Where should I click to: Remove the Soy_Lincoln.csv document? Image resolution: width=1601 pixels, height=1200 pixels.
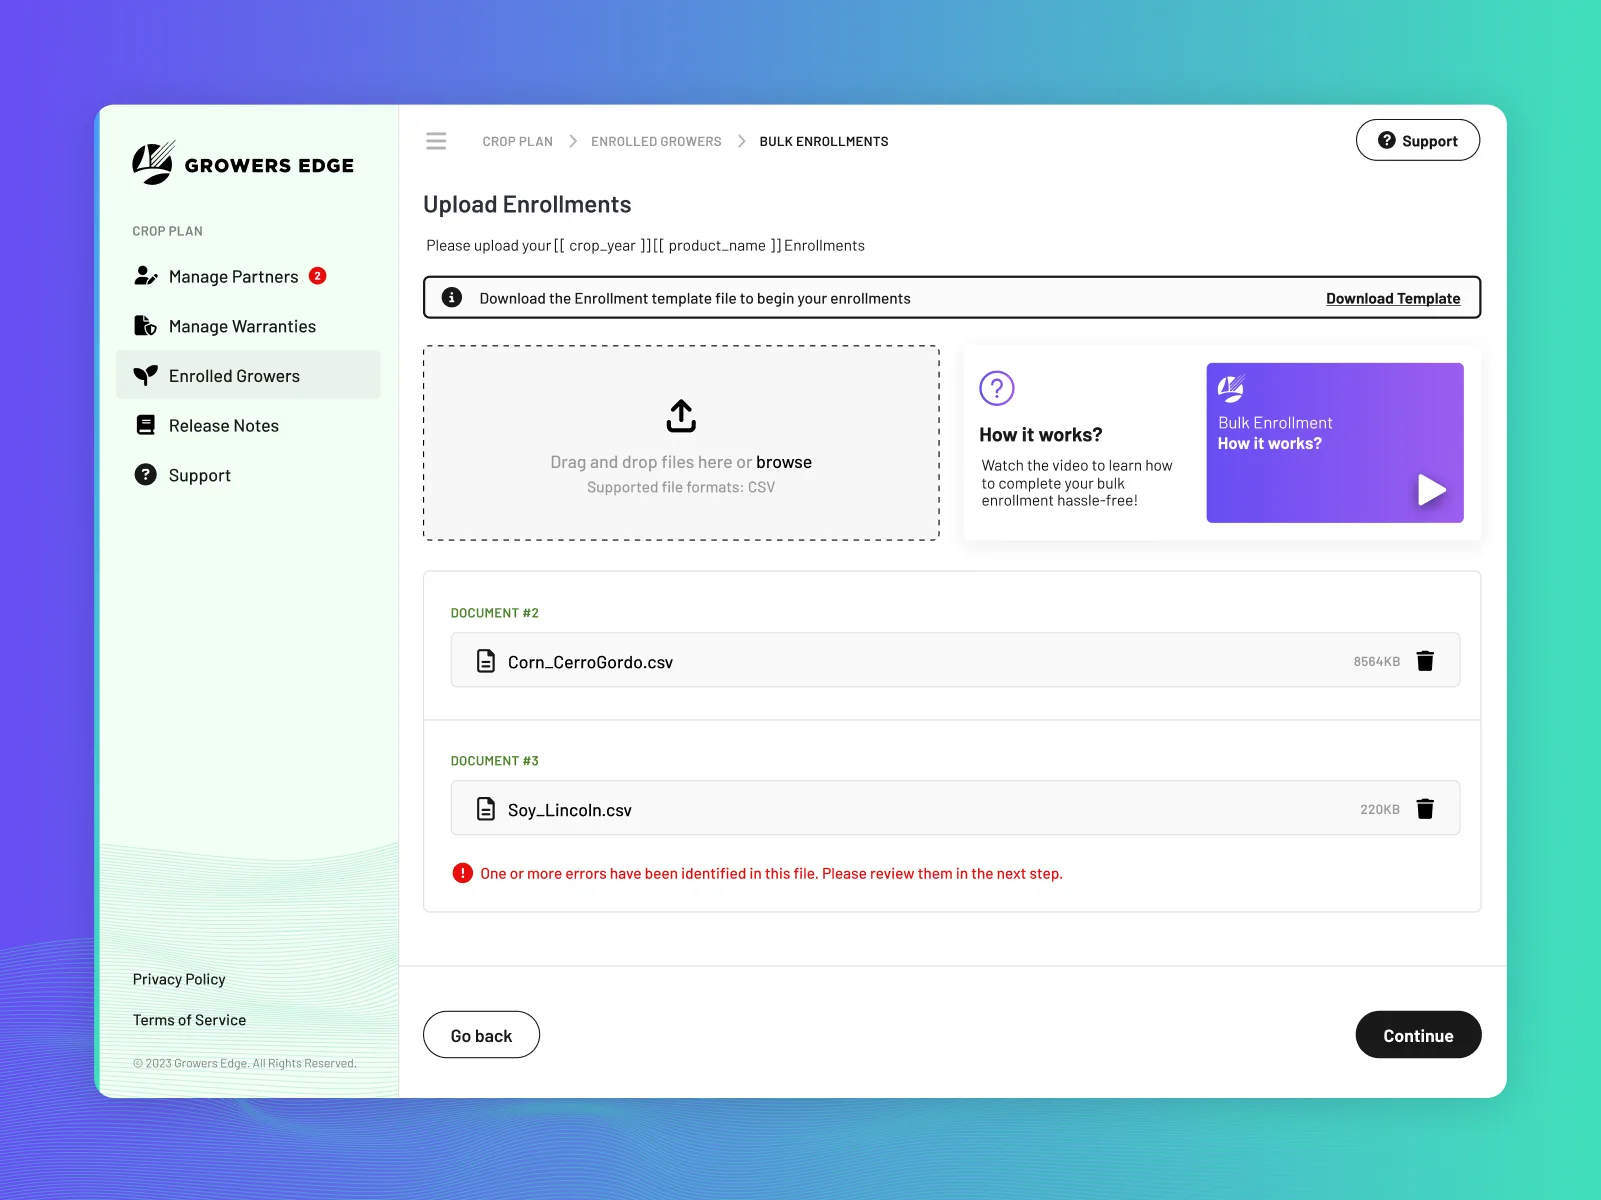(1425, 809)
